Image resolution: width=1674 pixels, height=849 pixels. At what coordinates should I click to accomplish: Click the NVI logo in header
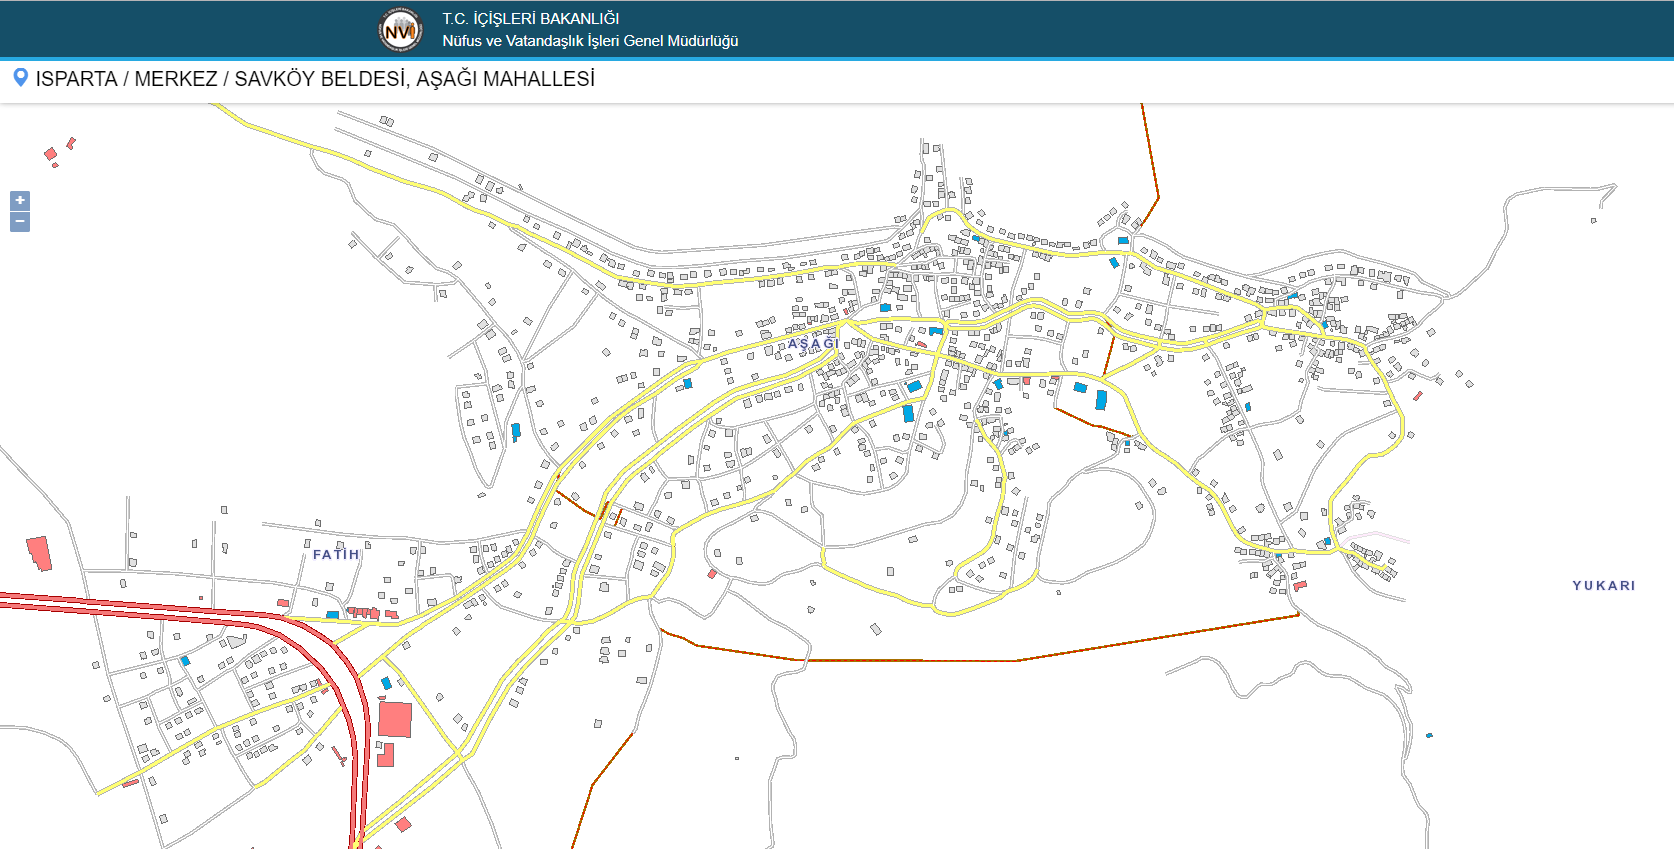tap(401, 30)
